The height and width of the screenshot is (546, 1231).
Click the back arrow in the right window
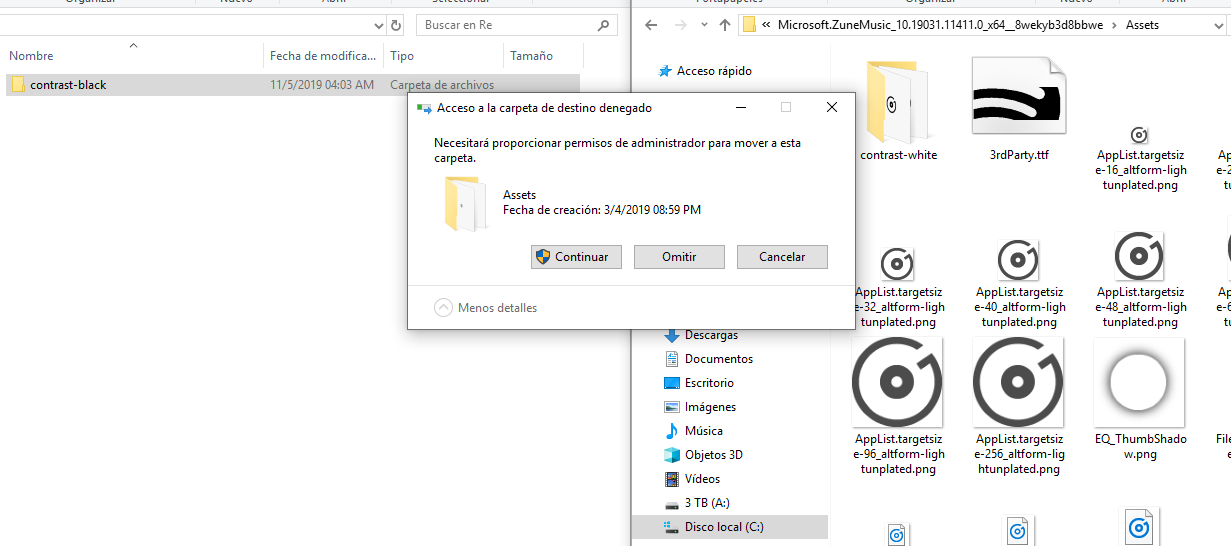[651, 25]
